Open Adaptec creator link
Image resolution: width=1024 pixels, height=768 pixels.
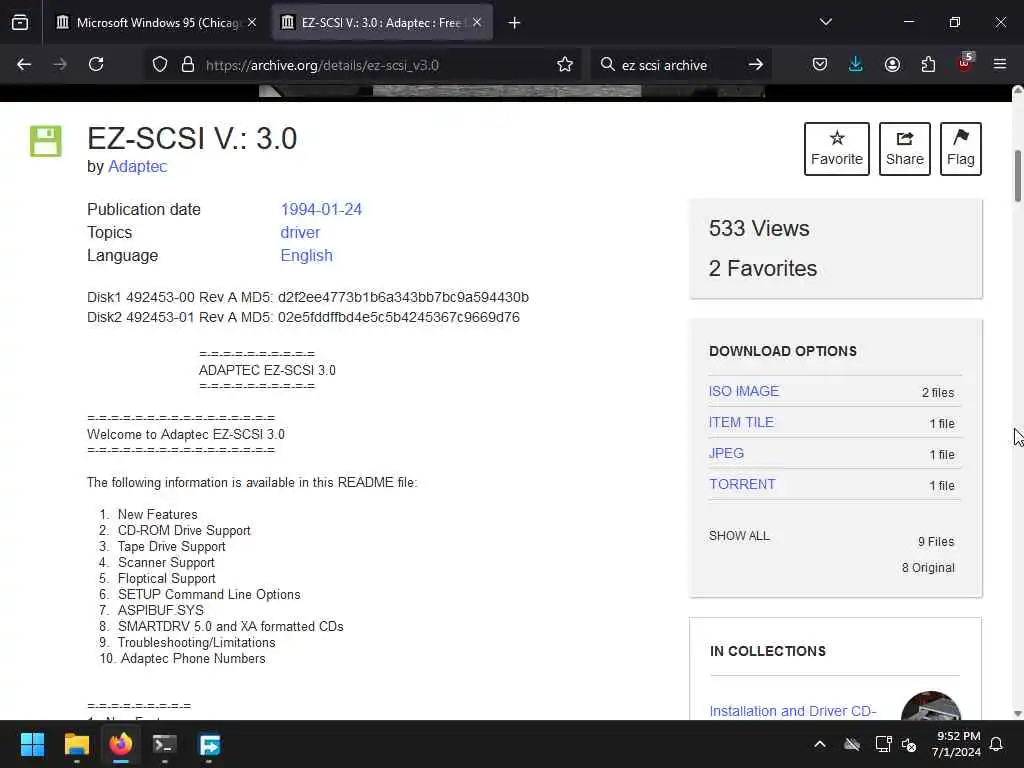point(137,167)
